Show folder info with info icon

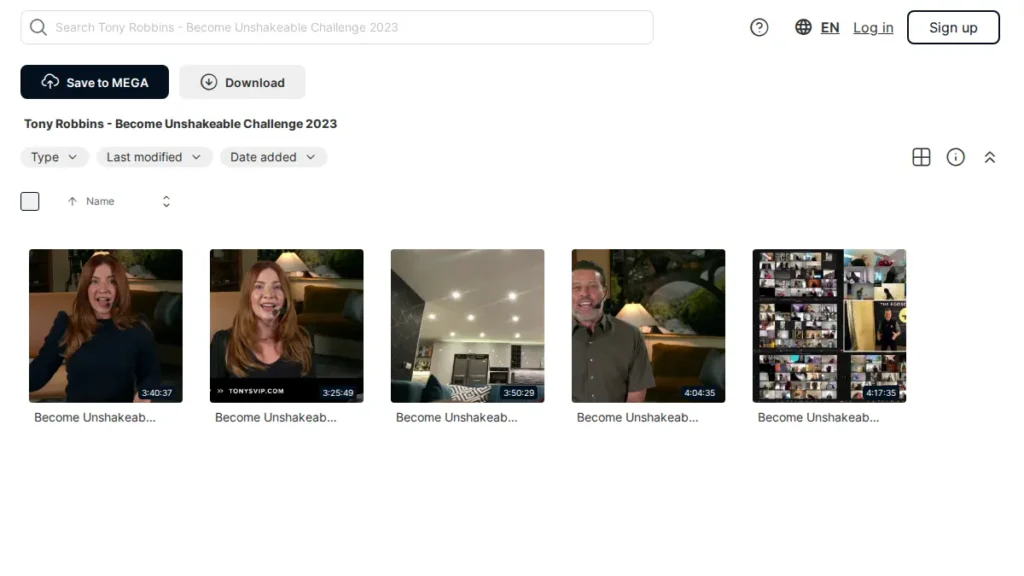955,157
